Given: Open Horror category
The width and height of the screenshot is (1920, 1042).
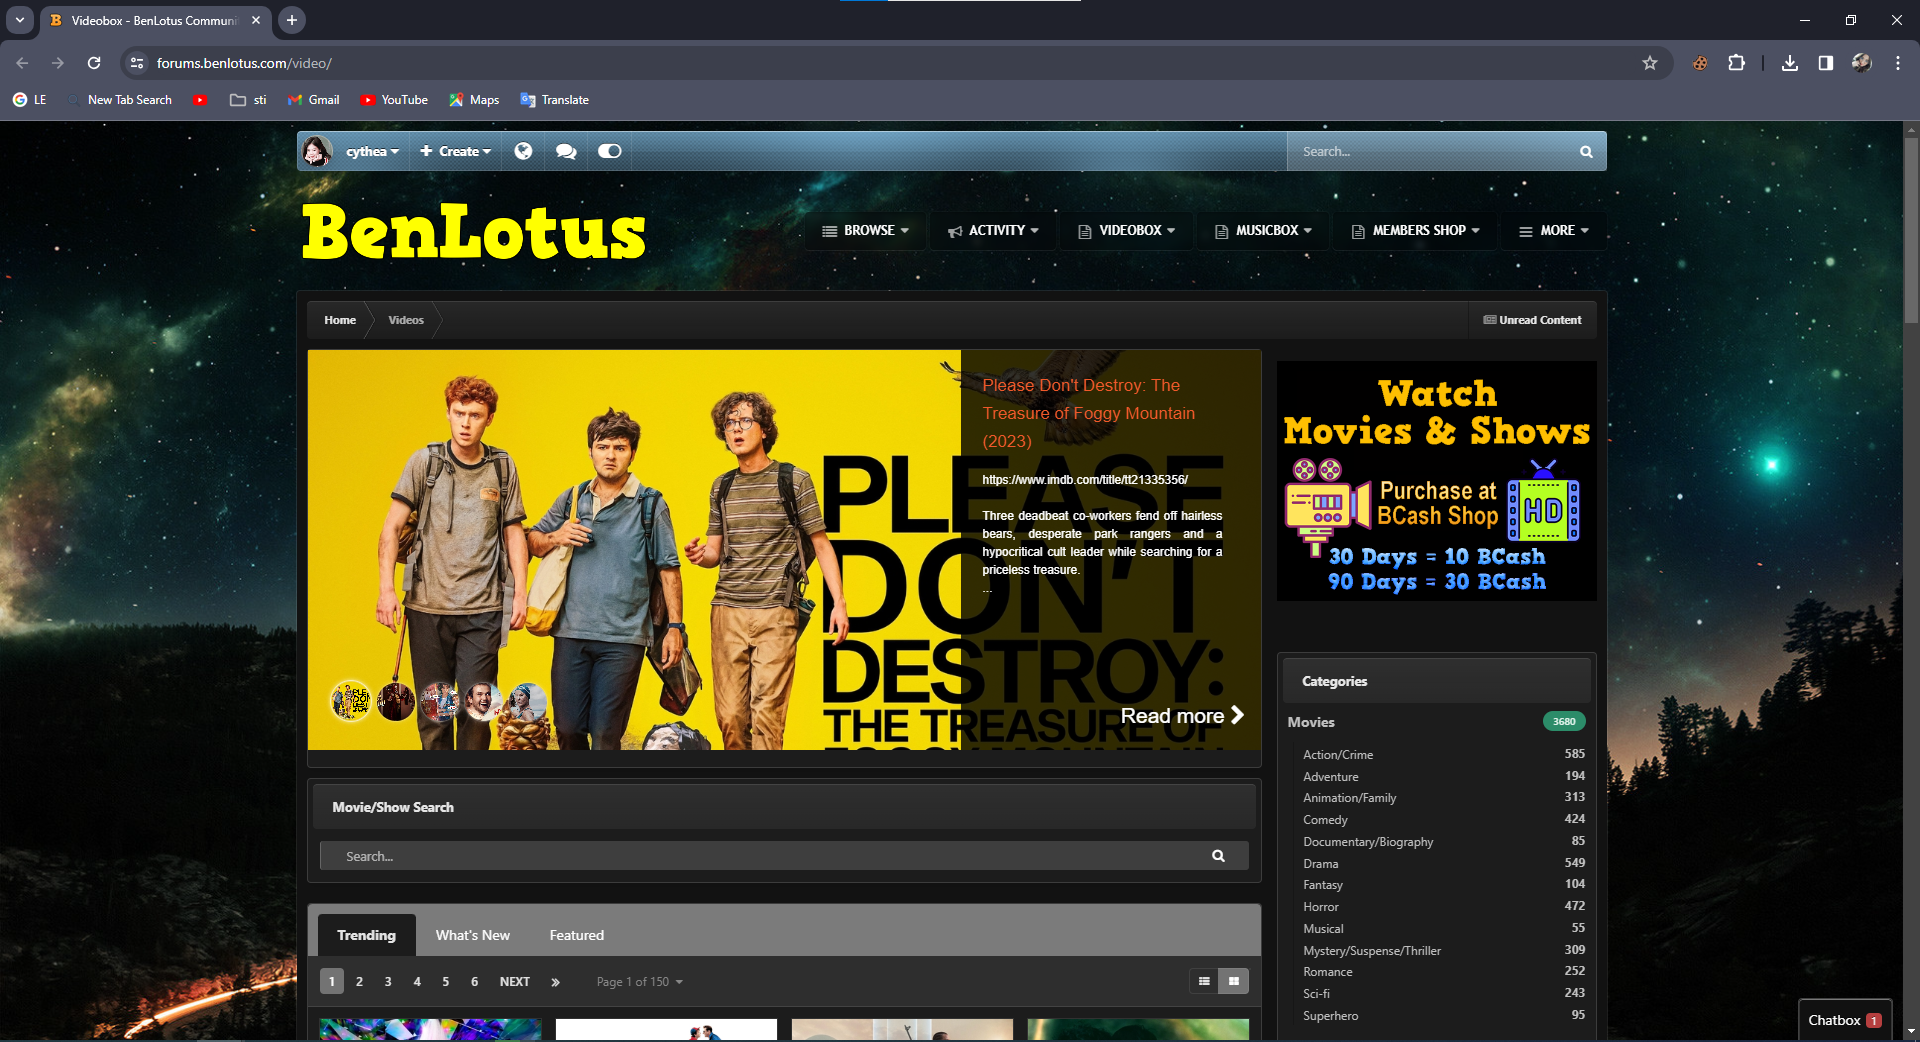Looking at the screenshot, I should pos(1320,907).
